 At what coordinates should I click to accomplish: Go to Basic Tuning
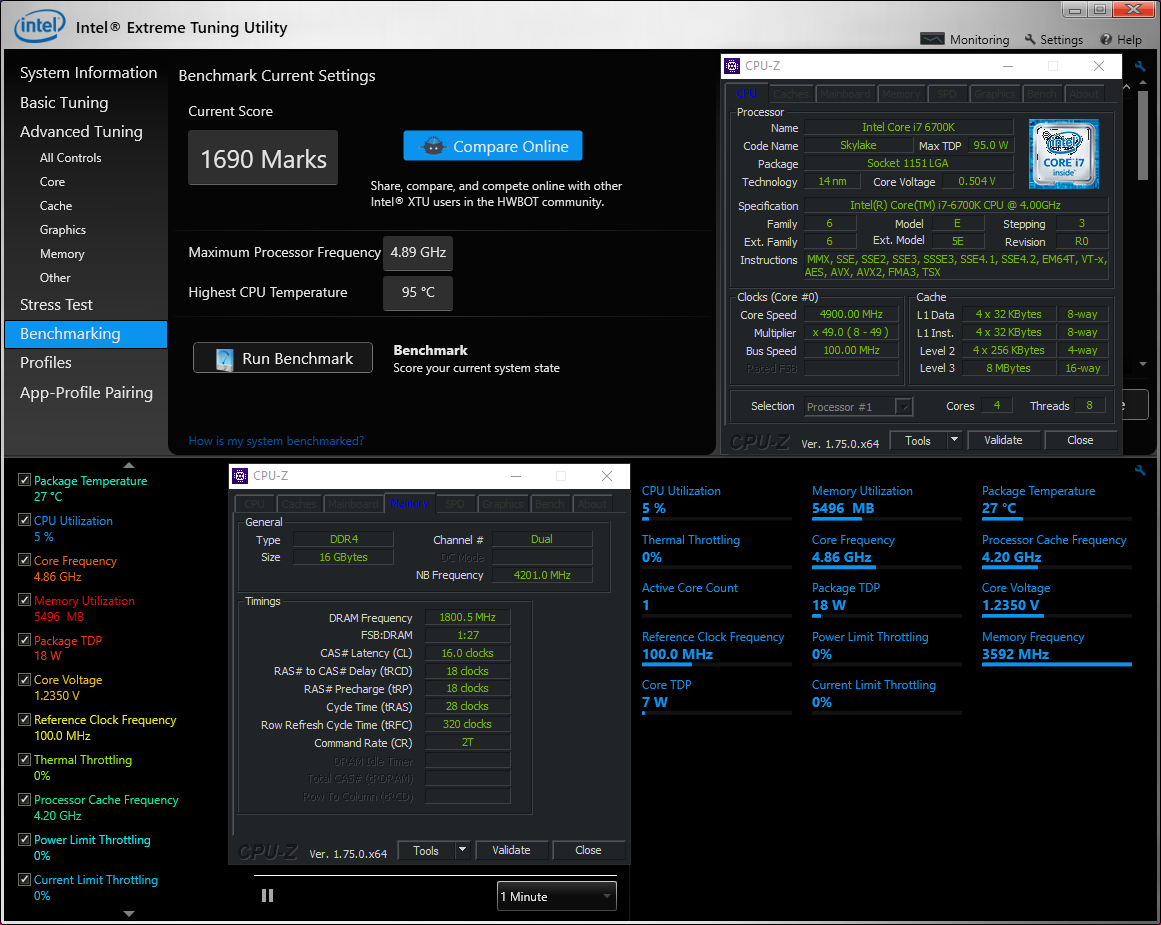tap(64, 102)
